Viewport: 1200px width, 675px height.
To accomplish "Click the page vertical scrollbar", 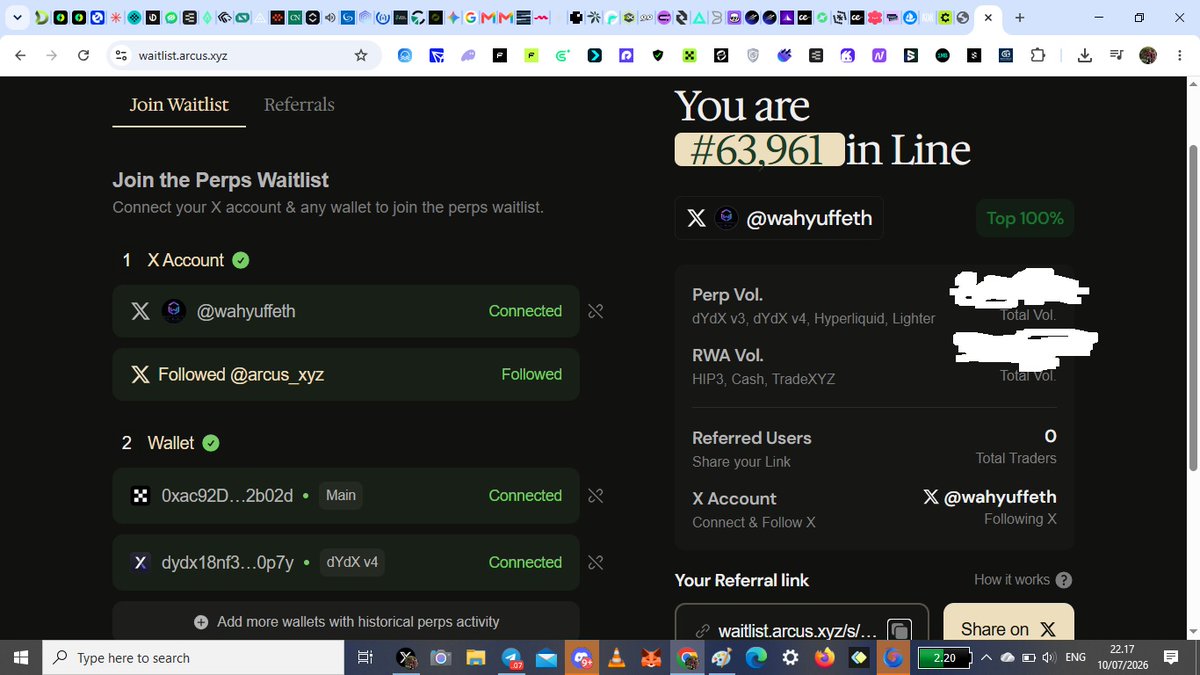I will 1191,309.
